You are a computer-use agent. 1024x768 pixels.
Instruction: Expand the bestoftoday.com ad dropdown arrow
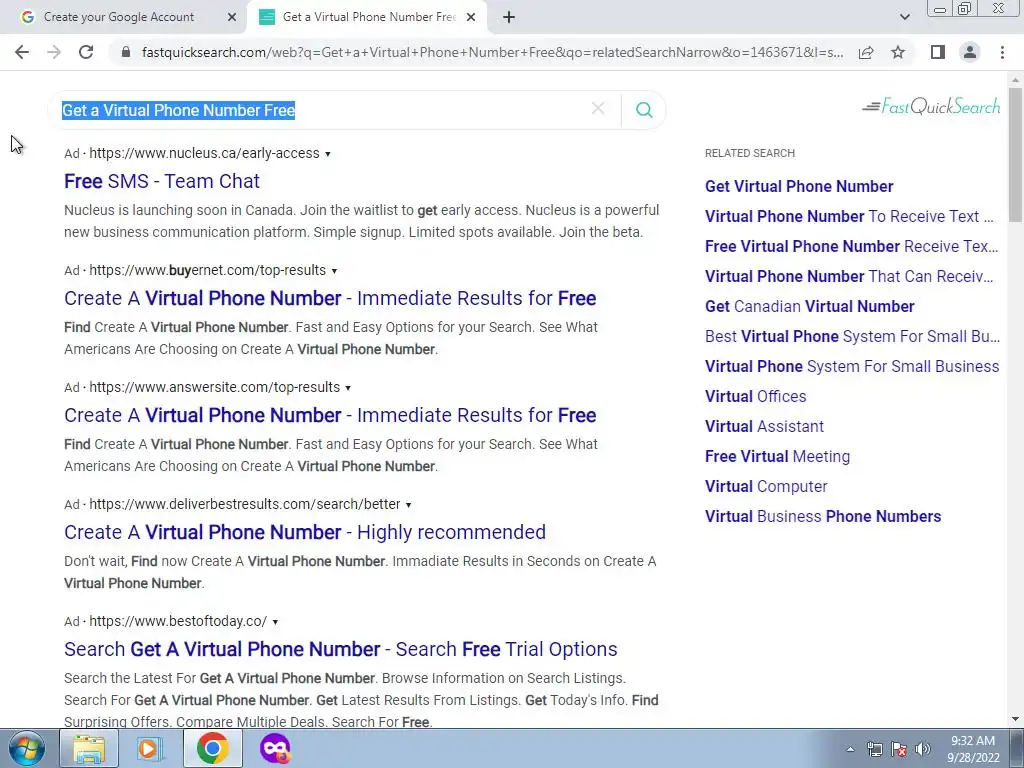coord(275,622)
